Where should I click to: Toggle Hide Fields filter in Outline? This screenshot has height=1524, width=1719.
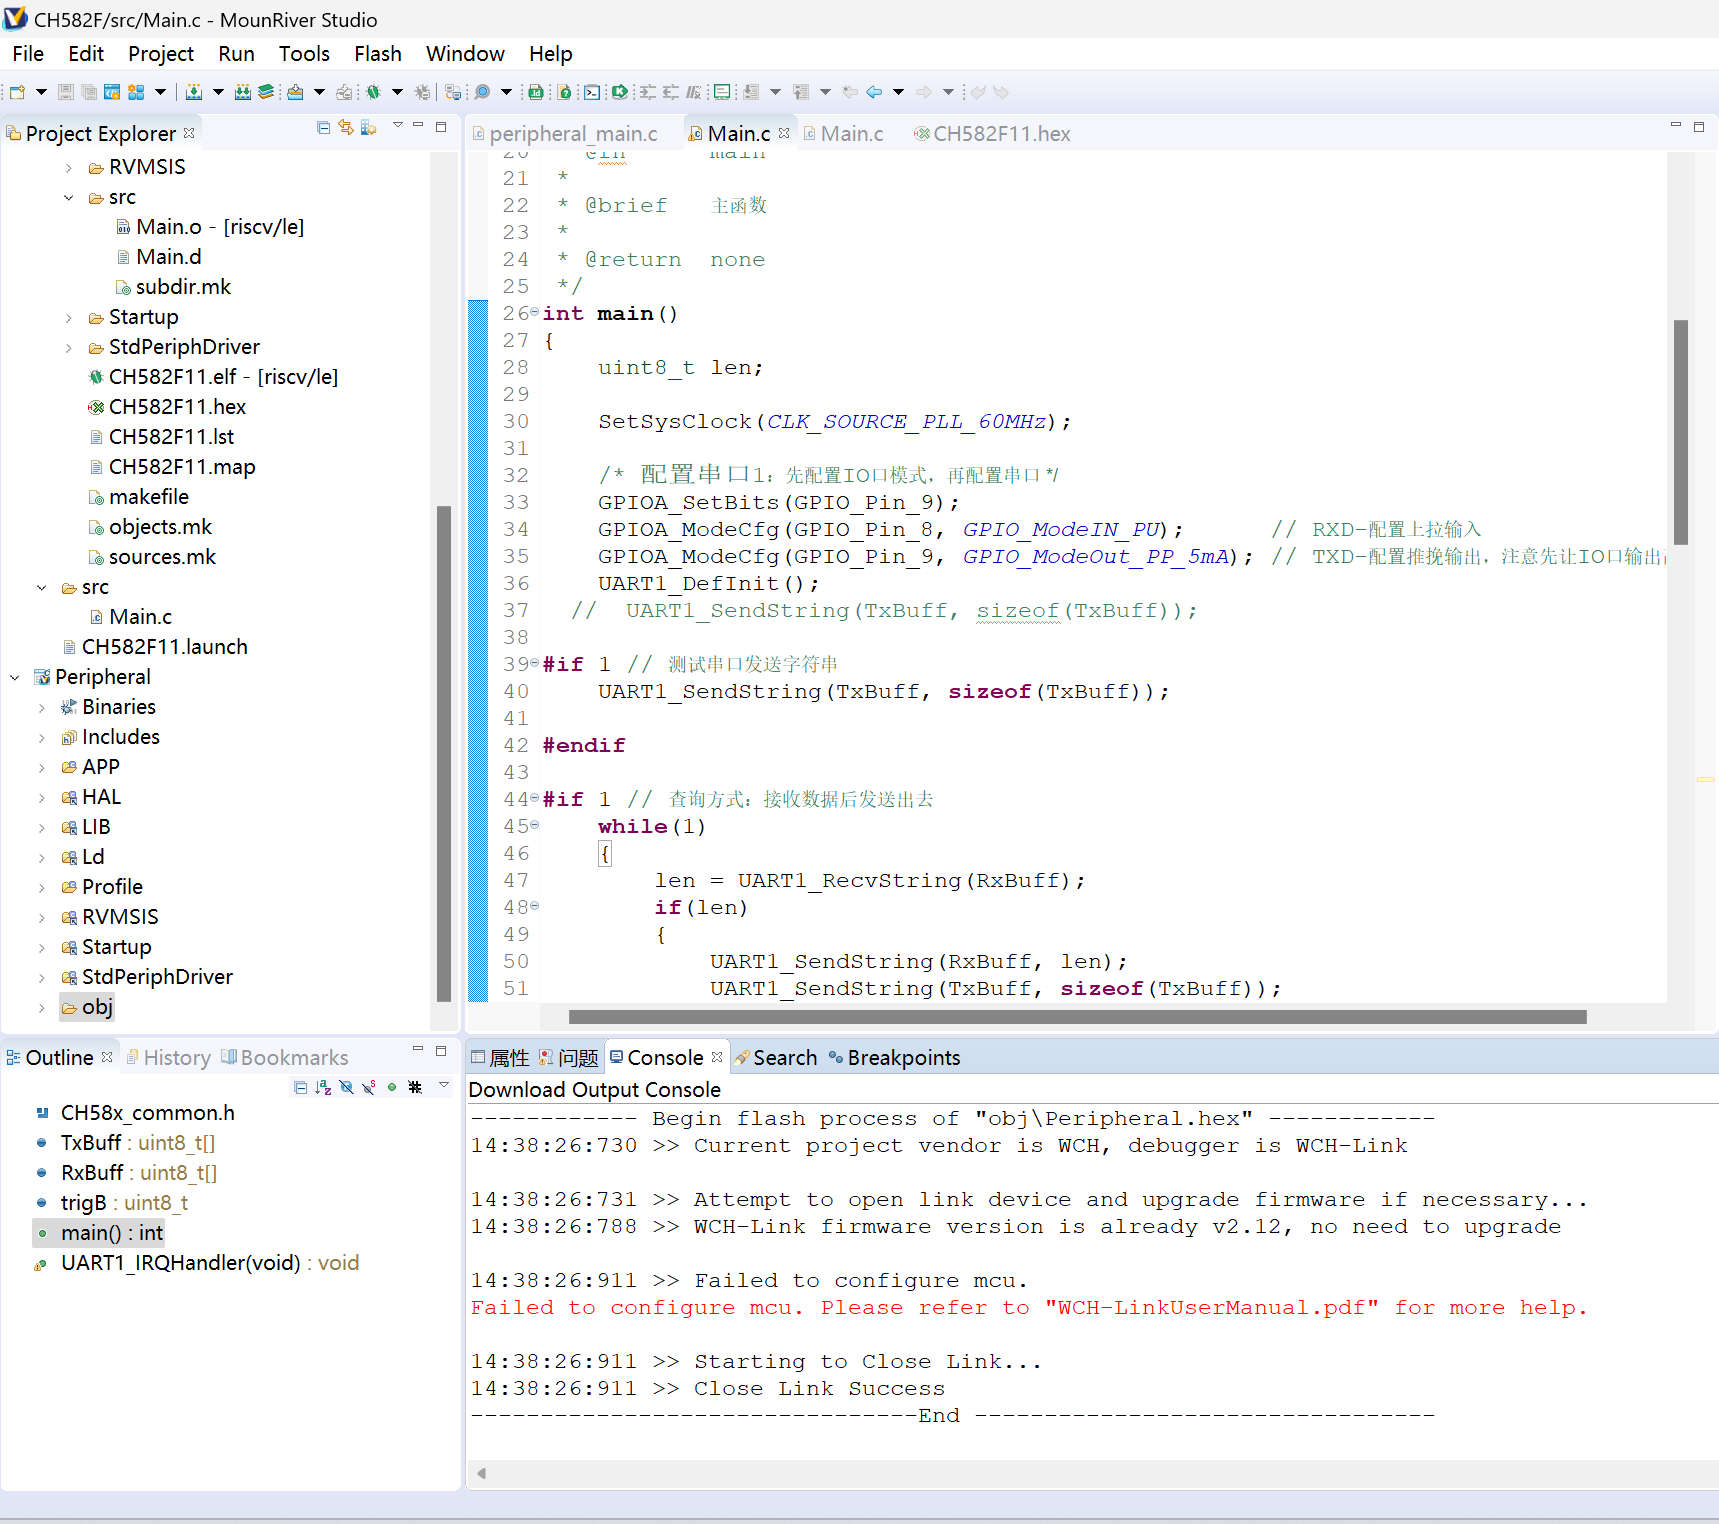click(346, 1087)
